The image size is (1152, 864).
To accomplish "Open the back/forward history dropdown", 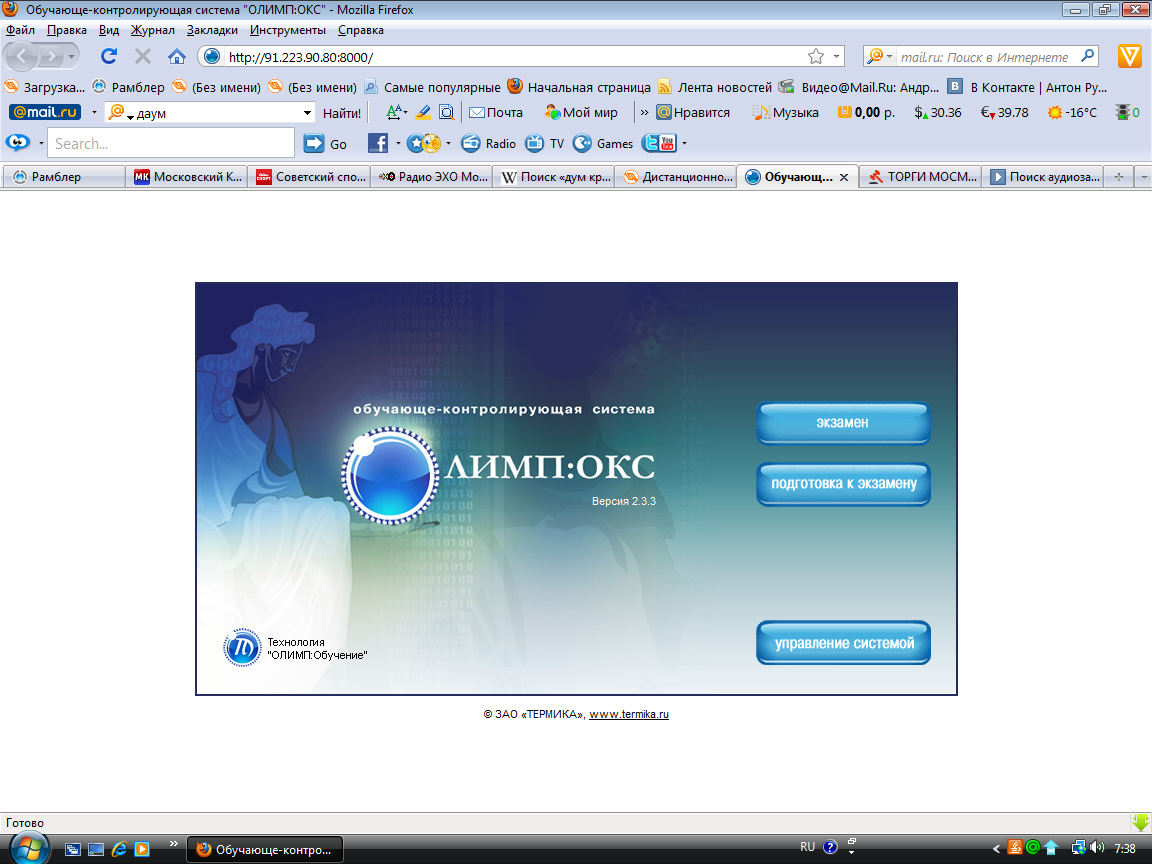I will (x=71, y=56).
